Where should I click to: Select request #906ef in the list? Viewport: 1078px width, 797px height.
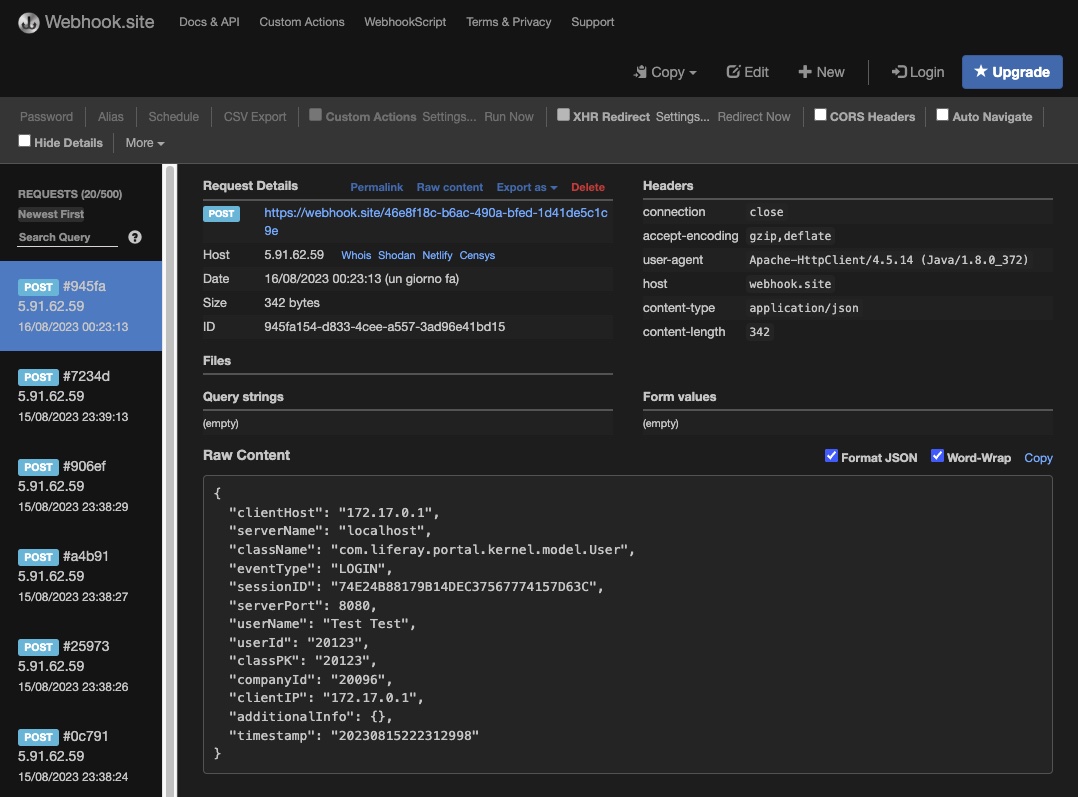click(81, 486)
